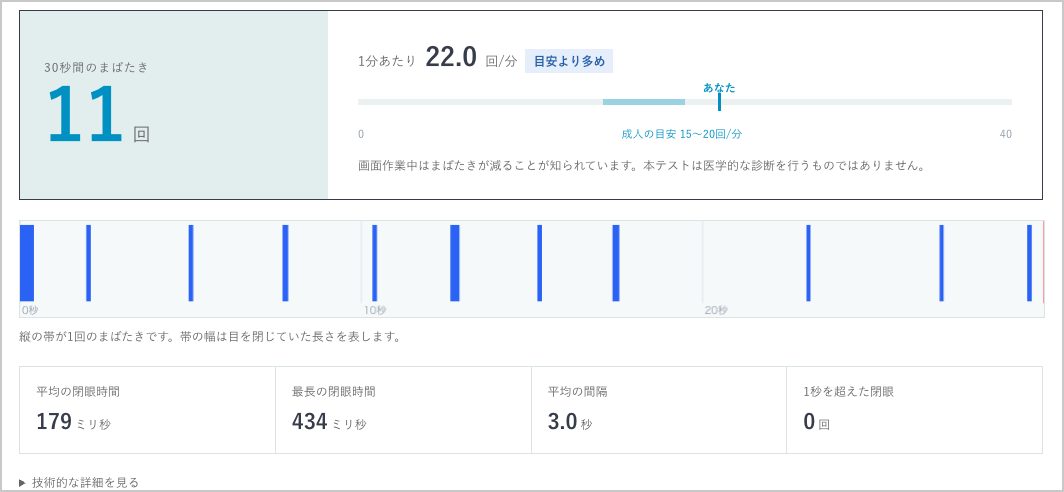Expand the 技術的な詳細を見る disclosure
The width and height of the screenshot is (1064, 492).
pyautogui.click(x=79, y=482)
